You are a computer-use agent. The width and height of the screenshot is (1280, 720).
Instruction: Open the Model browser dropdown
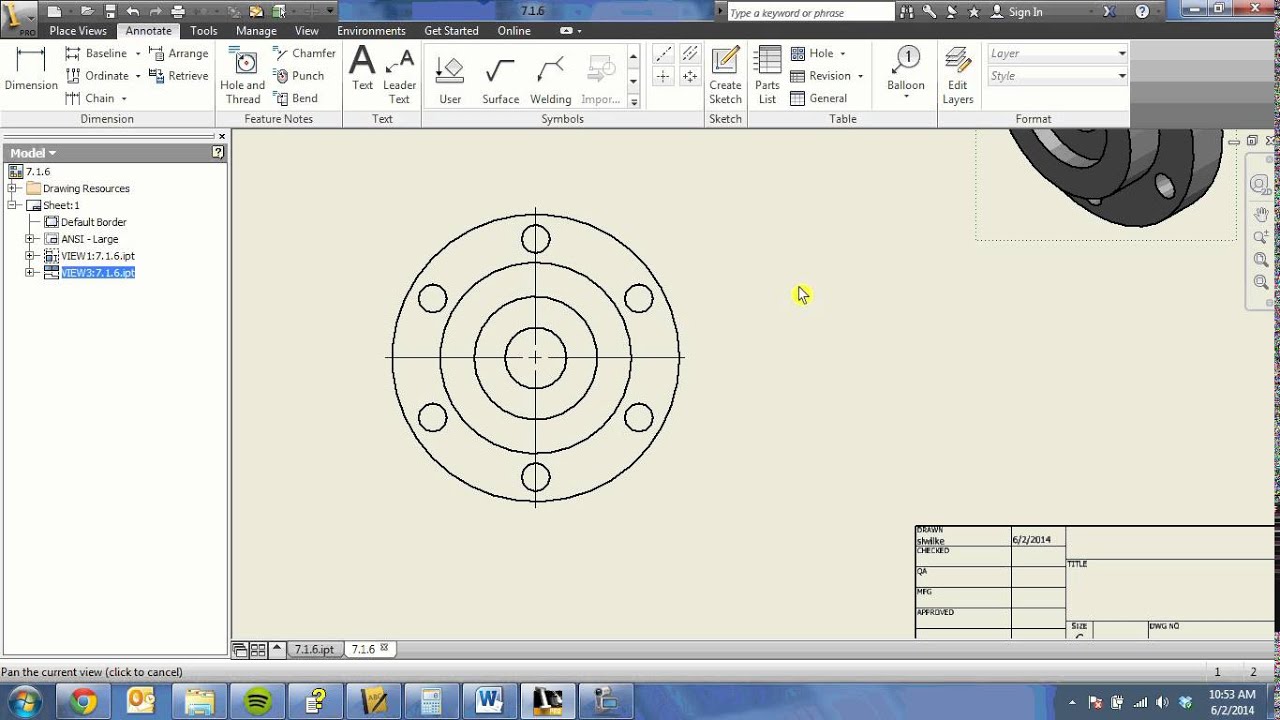coord(33,153)
